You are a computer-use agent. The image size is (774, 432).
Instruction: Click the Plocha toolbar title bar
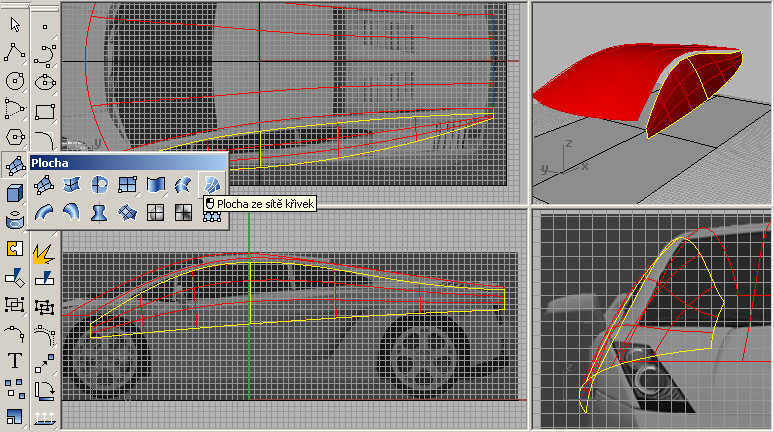[128, 162]
